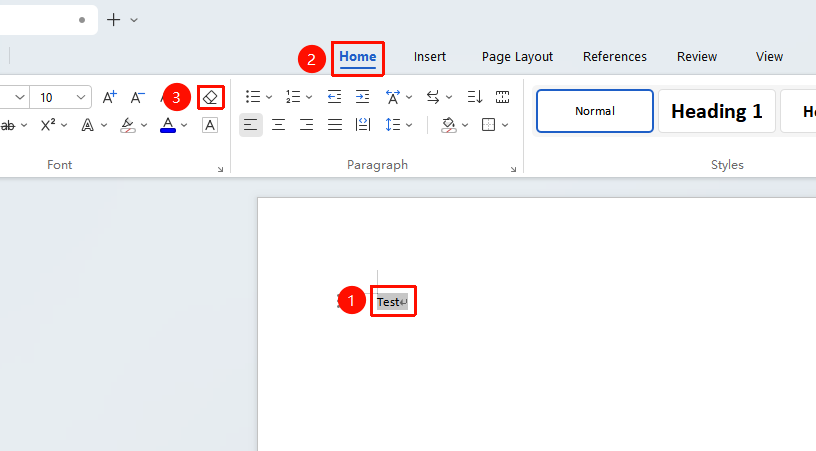Toggle align left button
Viewport: 816px width, 451px height.
(250, 125)
